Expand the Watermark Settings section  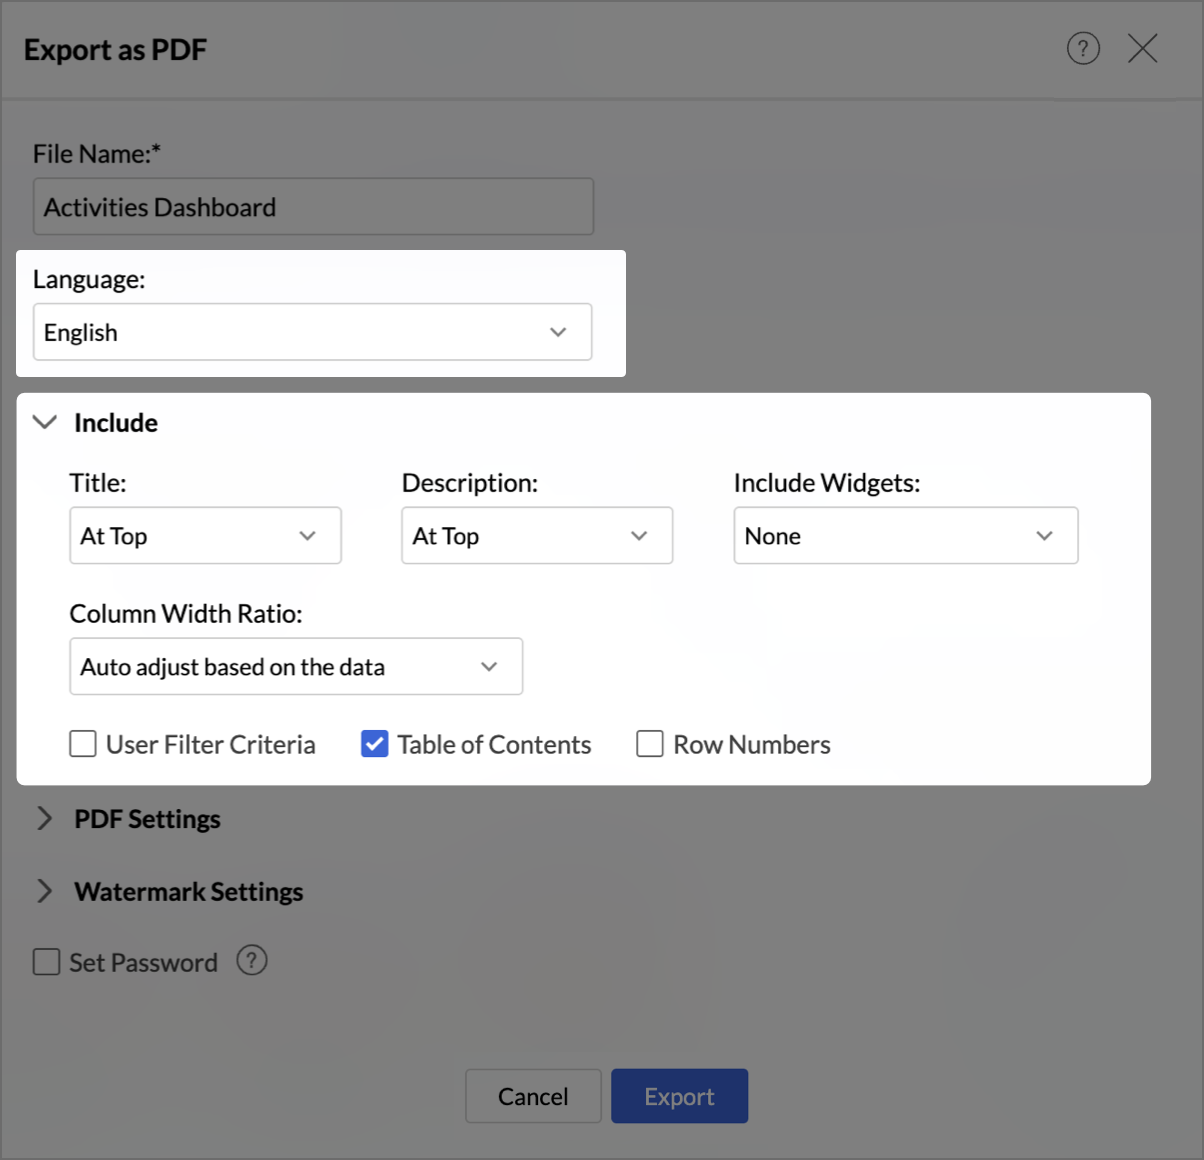click(45, 891)
